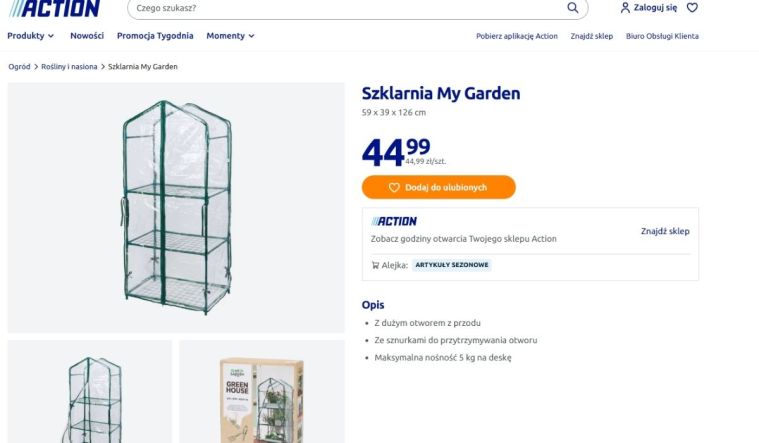
Task: Click the Artykuły sezonowe aisle tag
Action: tap(452, 265)
